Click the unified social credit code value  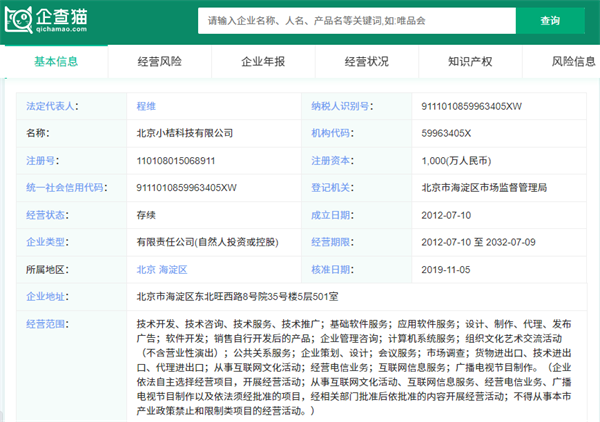(187, 187)
